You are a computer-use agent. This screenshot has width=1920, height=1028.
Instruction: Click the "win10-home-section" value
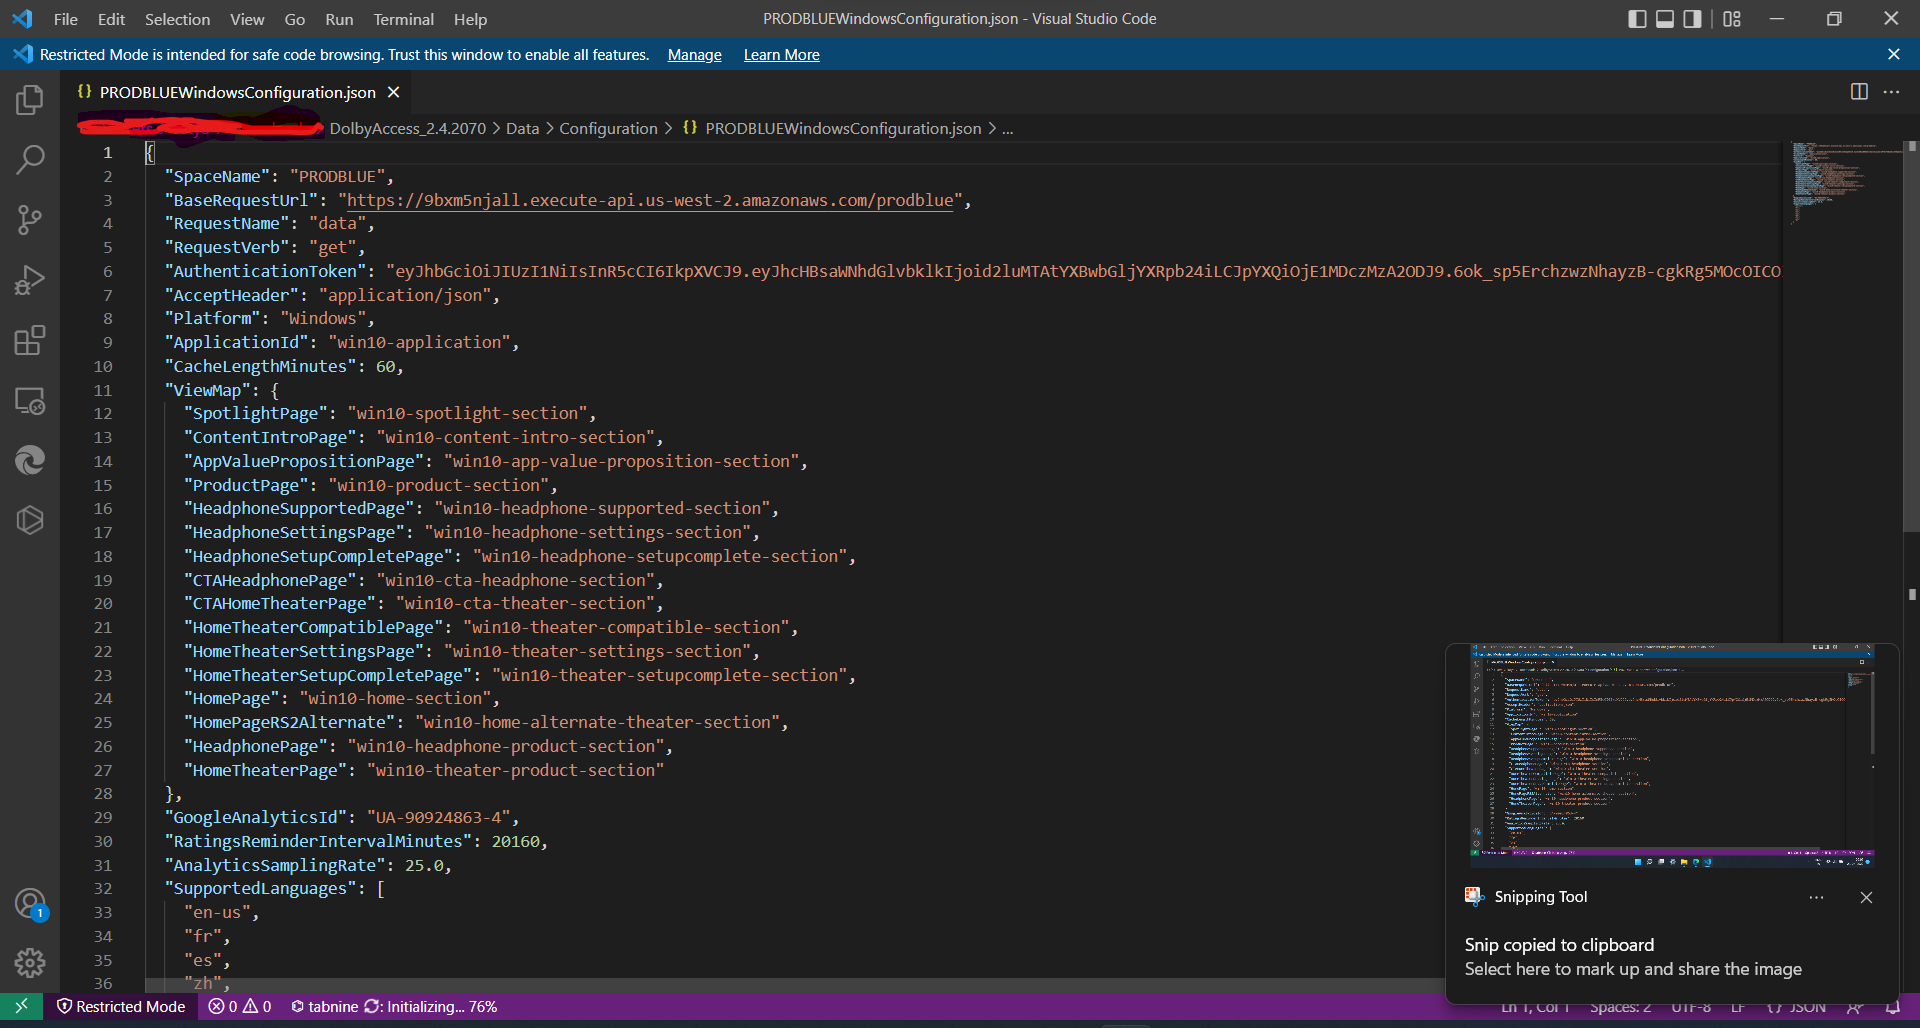[395, 698]
